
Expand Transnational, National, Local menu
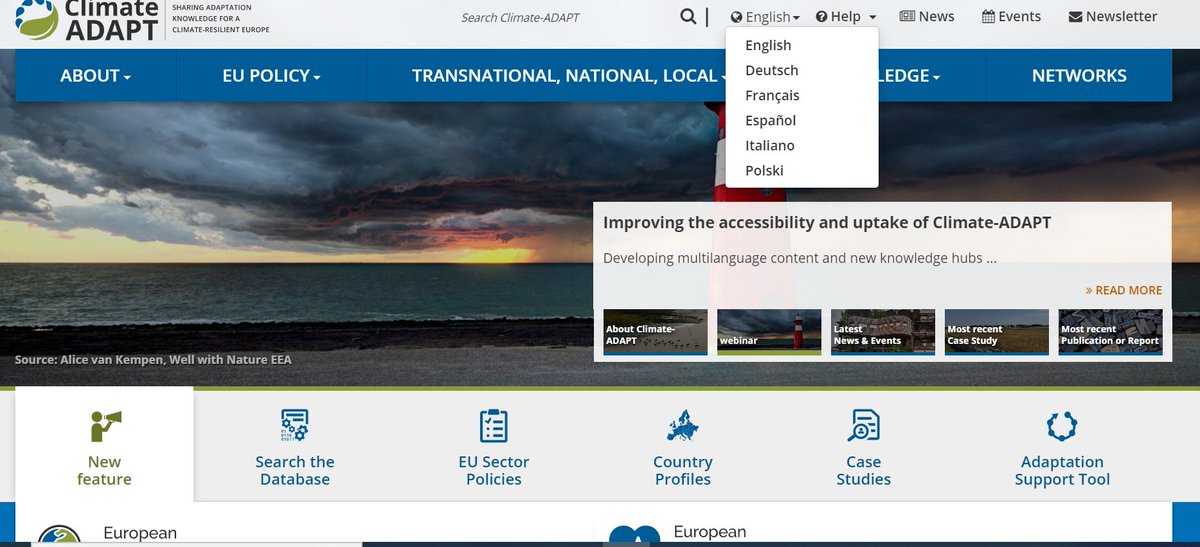(x=571, y=76)
